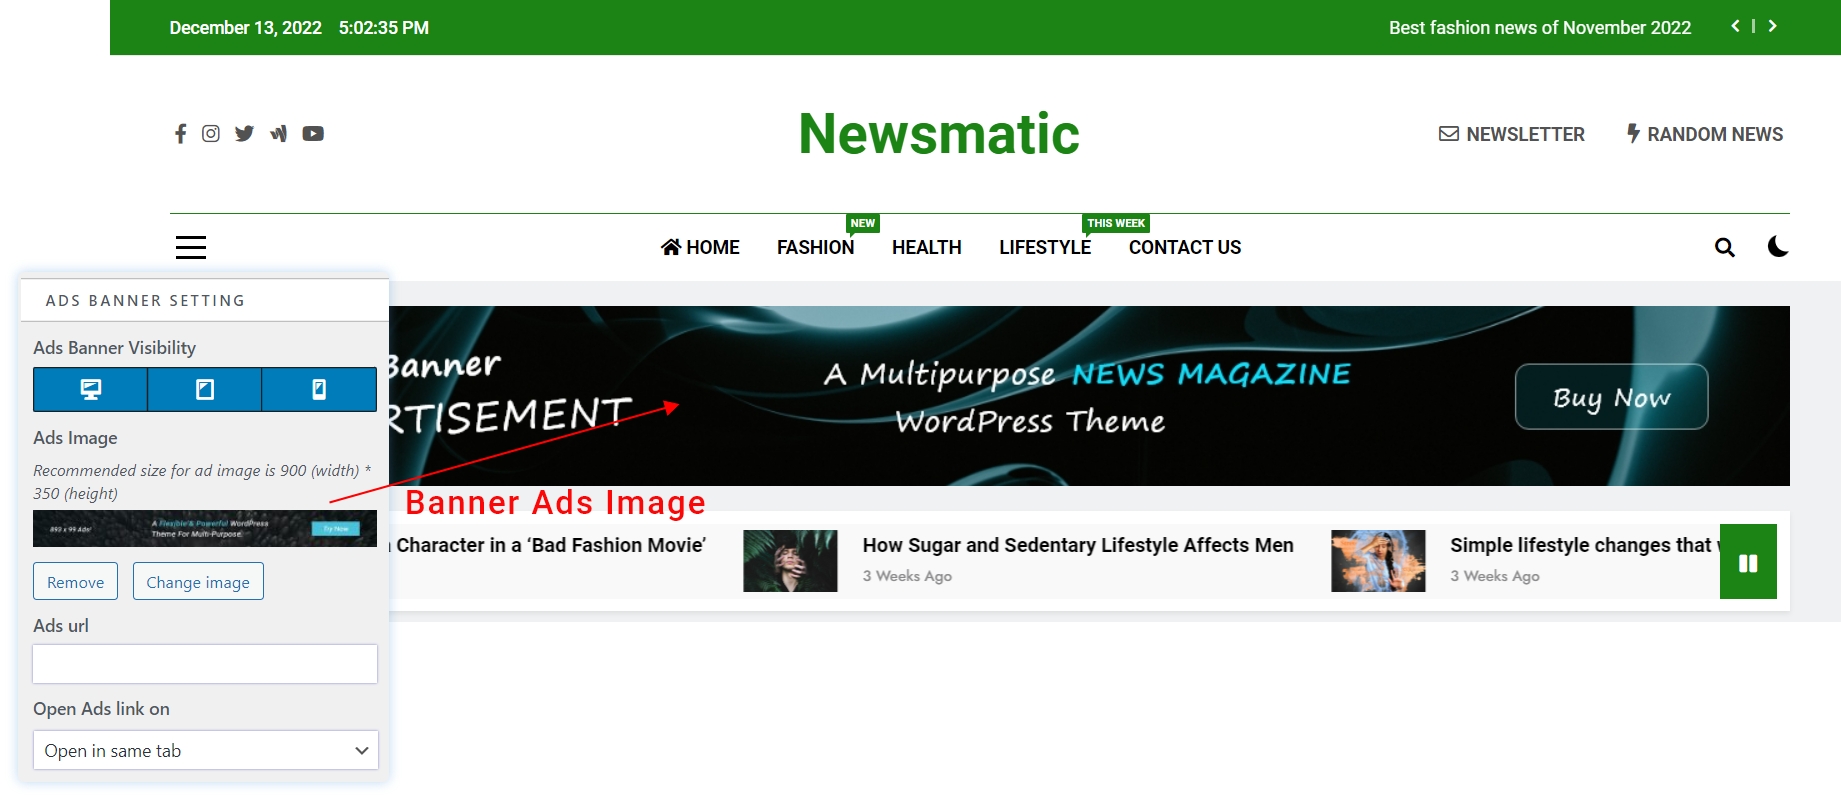
Task: Pause the news ticker carousel
Action: point(1748,563)
